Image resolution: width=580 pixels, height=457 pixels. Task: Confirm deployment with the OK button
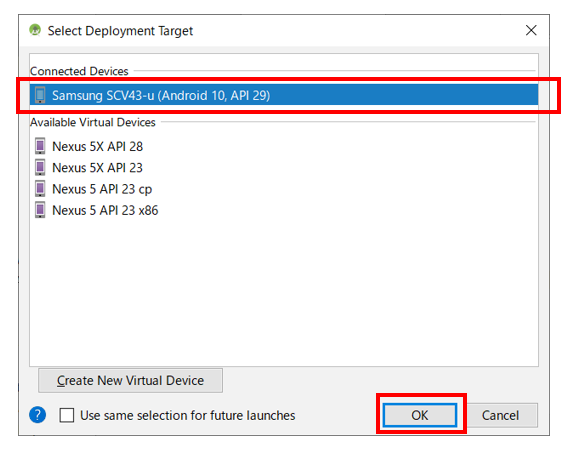point(420,415)
